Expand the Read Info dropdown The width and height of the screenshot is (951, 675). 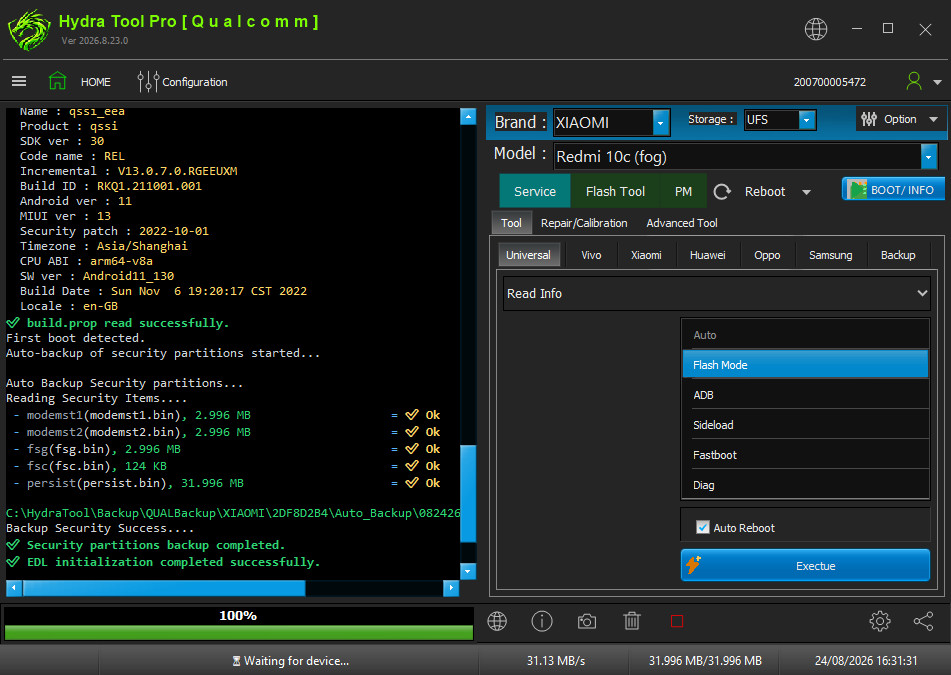coord(717,294)
